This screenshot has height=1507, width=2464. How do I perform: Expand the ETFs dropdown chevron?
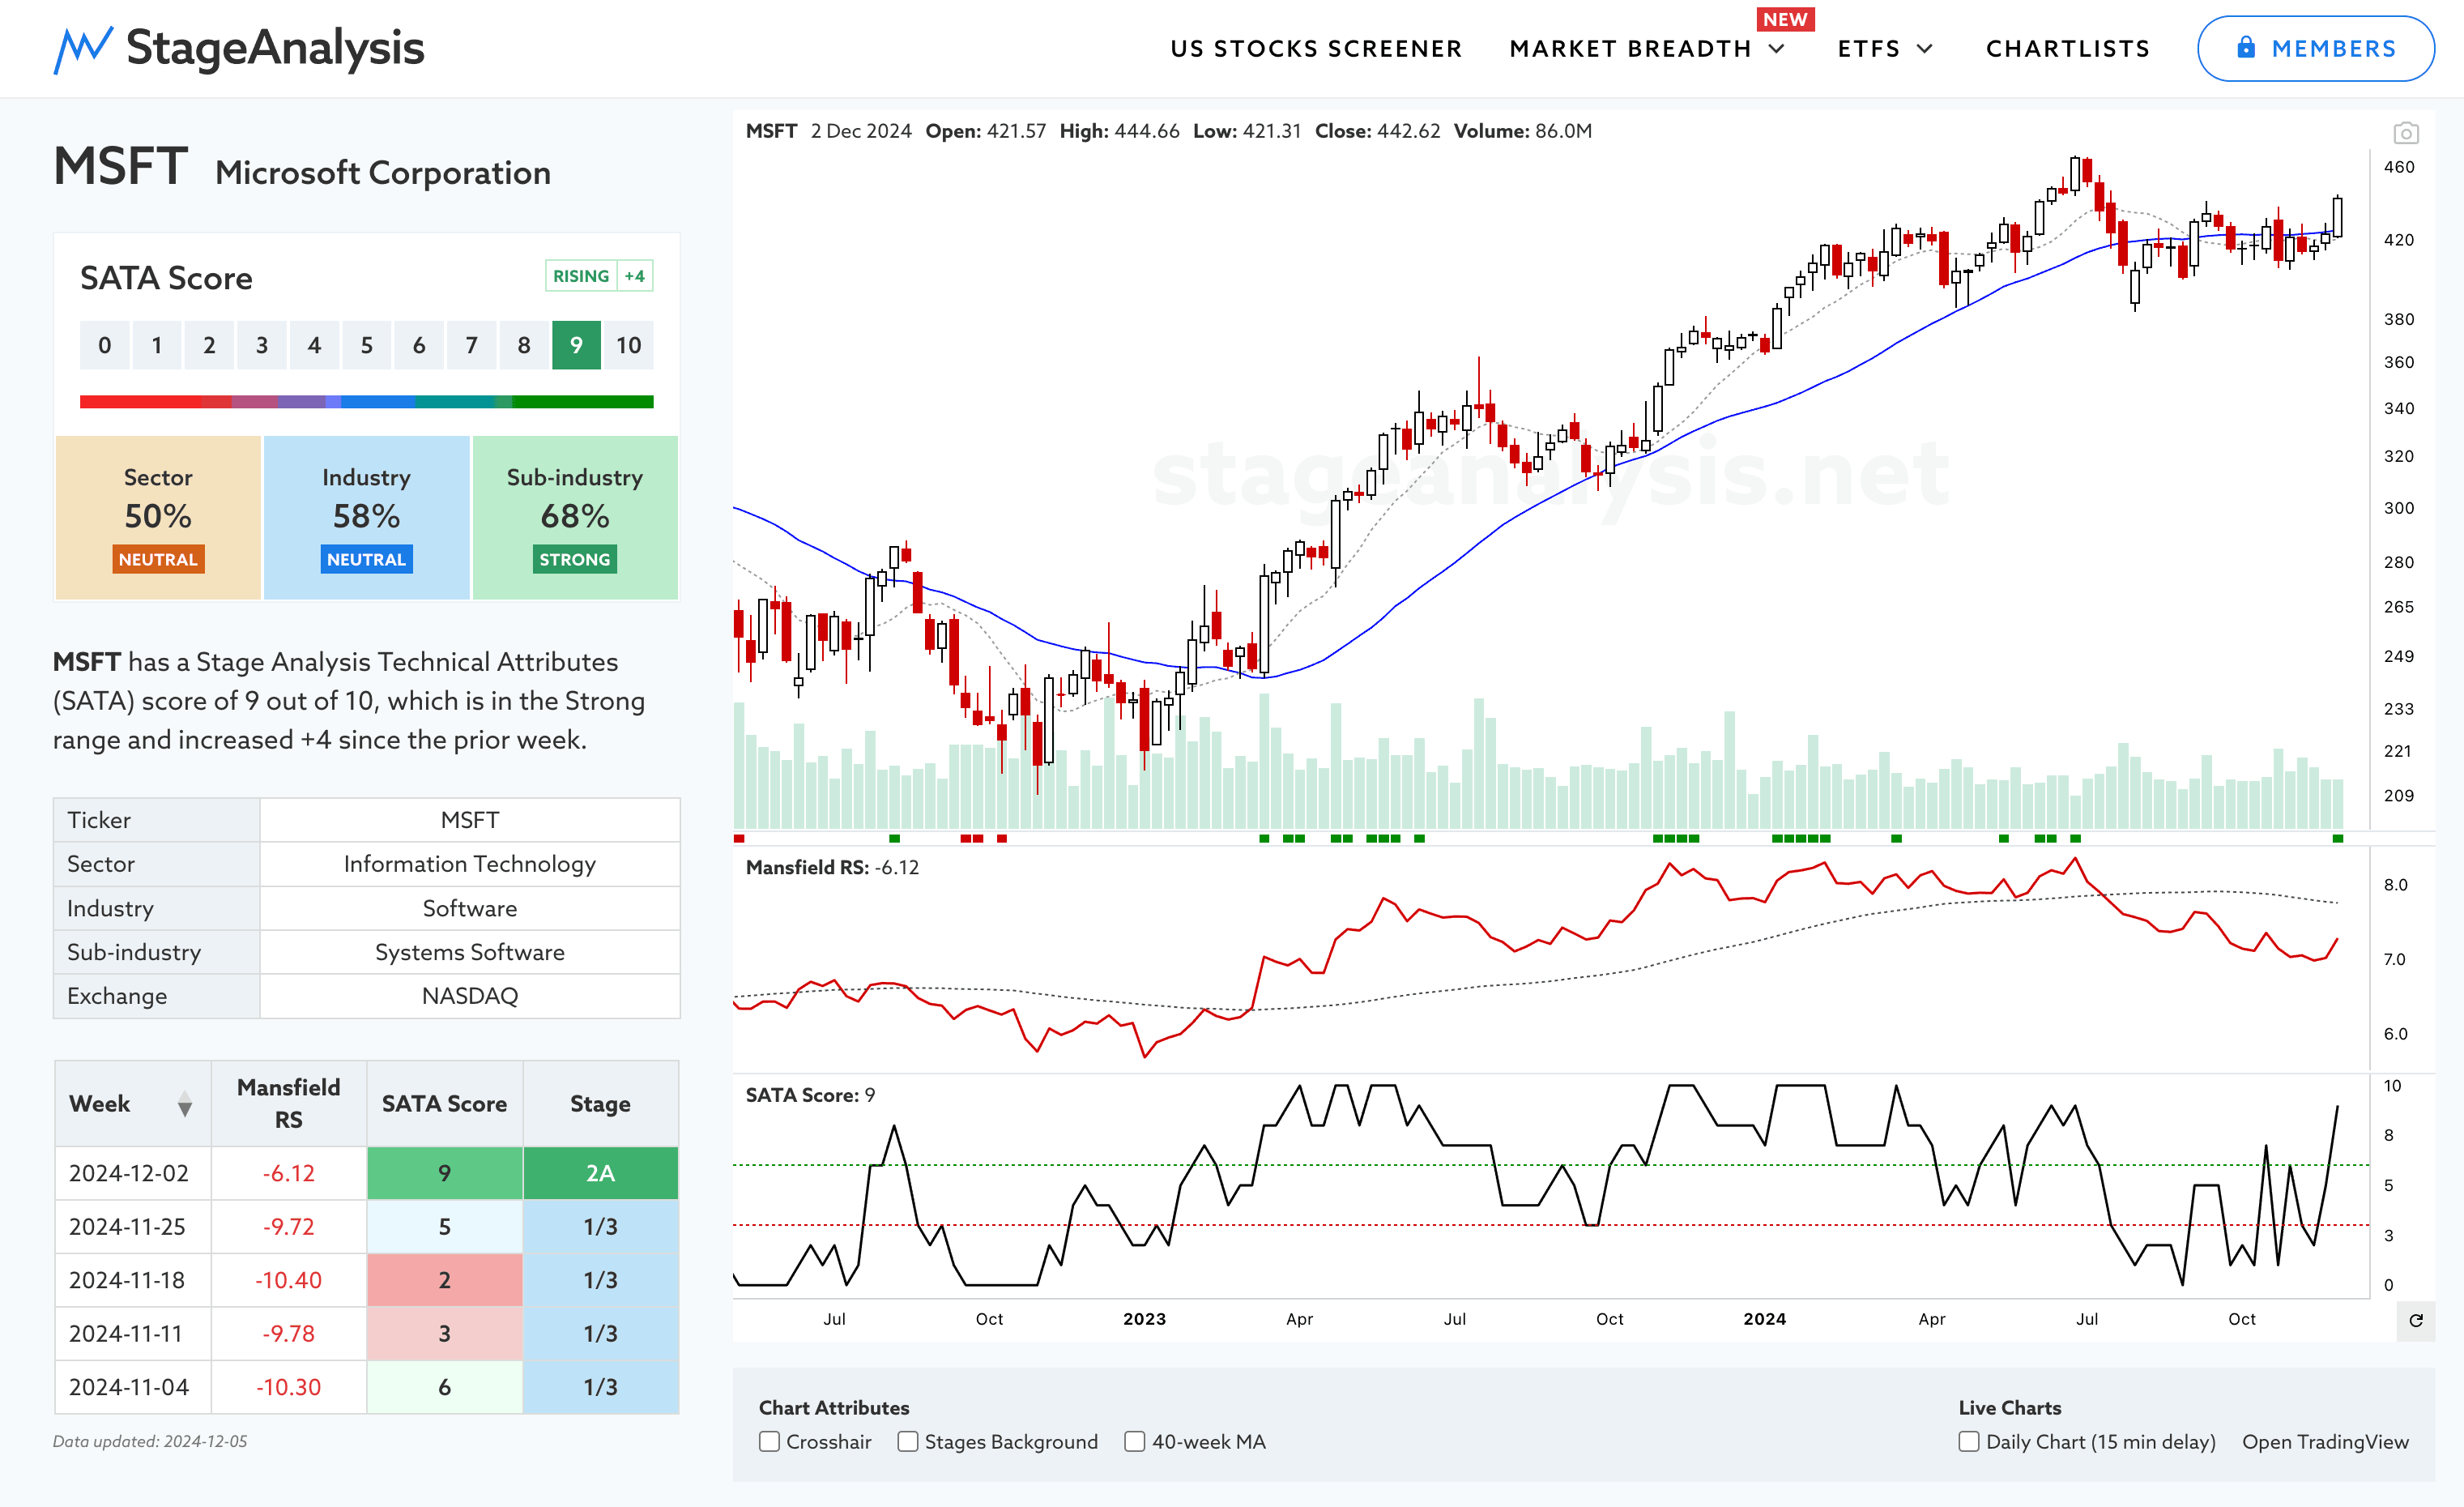pos(1925,49)
